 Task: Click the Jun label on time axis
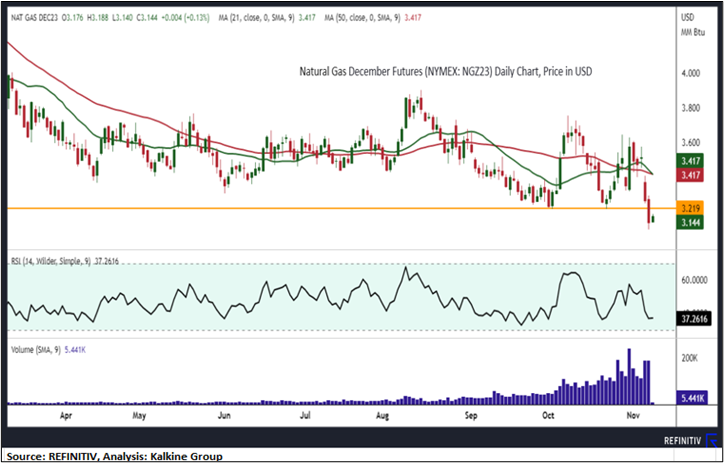point(224,415)
